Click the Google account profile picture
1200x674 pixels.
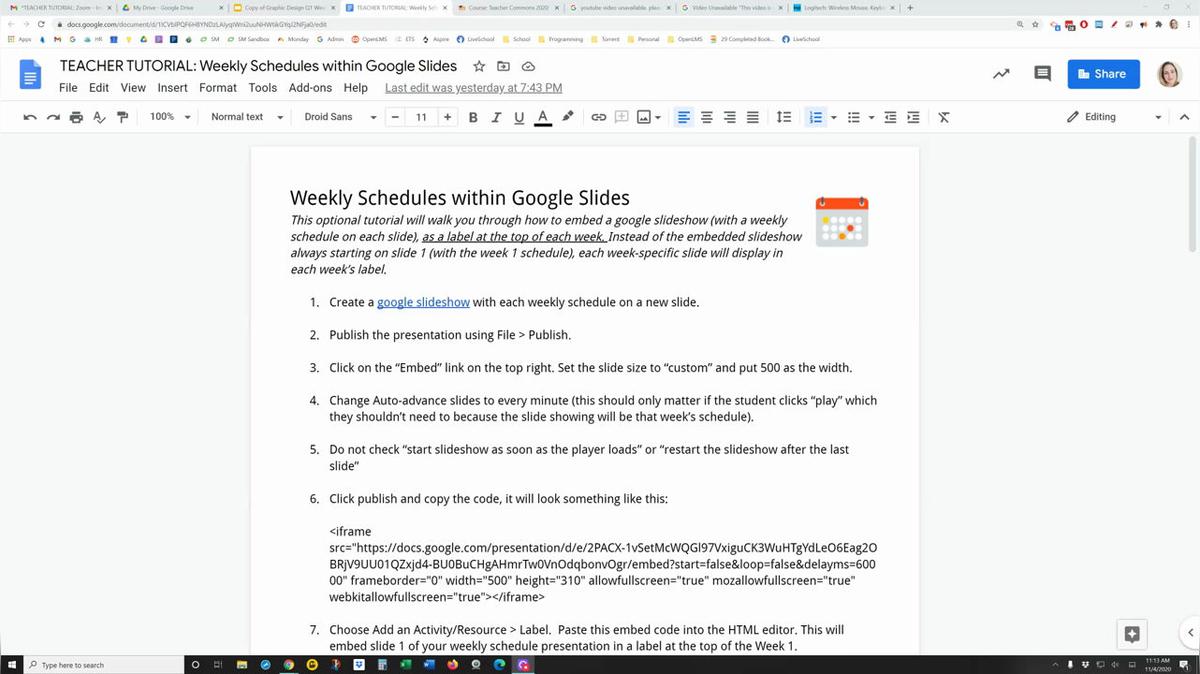[x=1169, y=74]
